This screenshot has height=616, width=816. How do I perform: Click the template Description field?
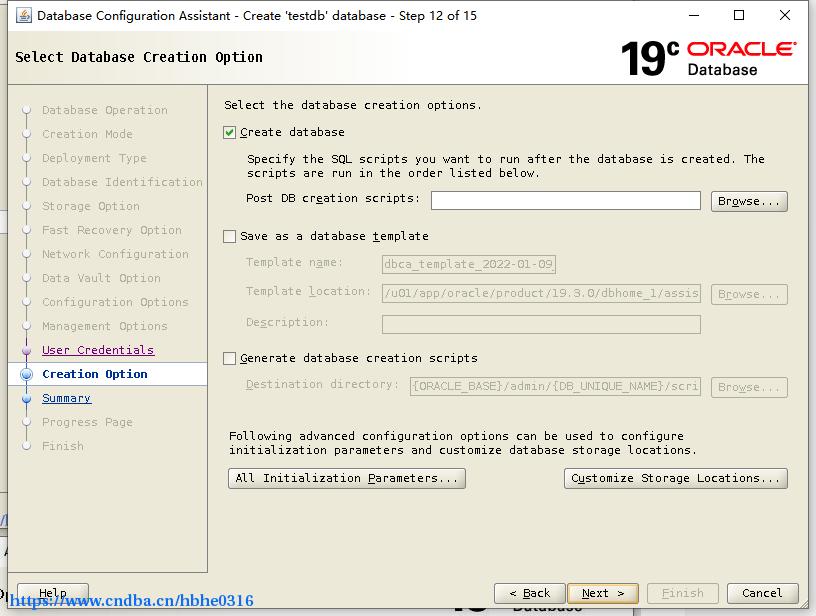pyautogui.click(x=541, y=324)
